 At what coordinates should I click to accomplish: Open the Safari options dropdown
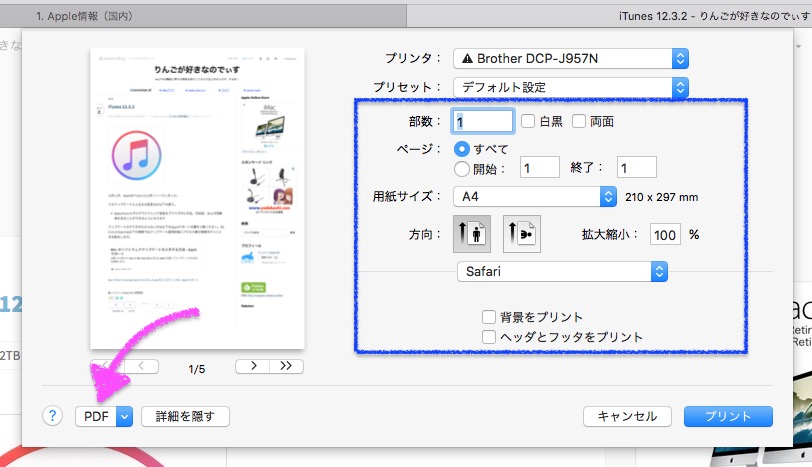tap(562, 271)
